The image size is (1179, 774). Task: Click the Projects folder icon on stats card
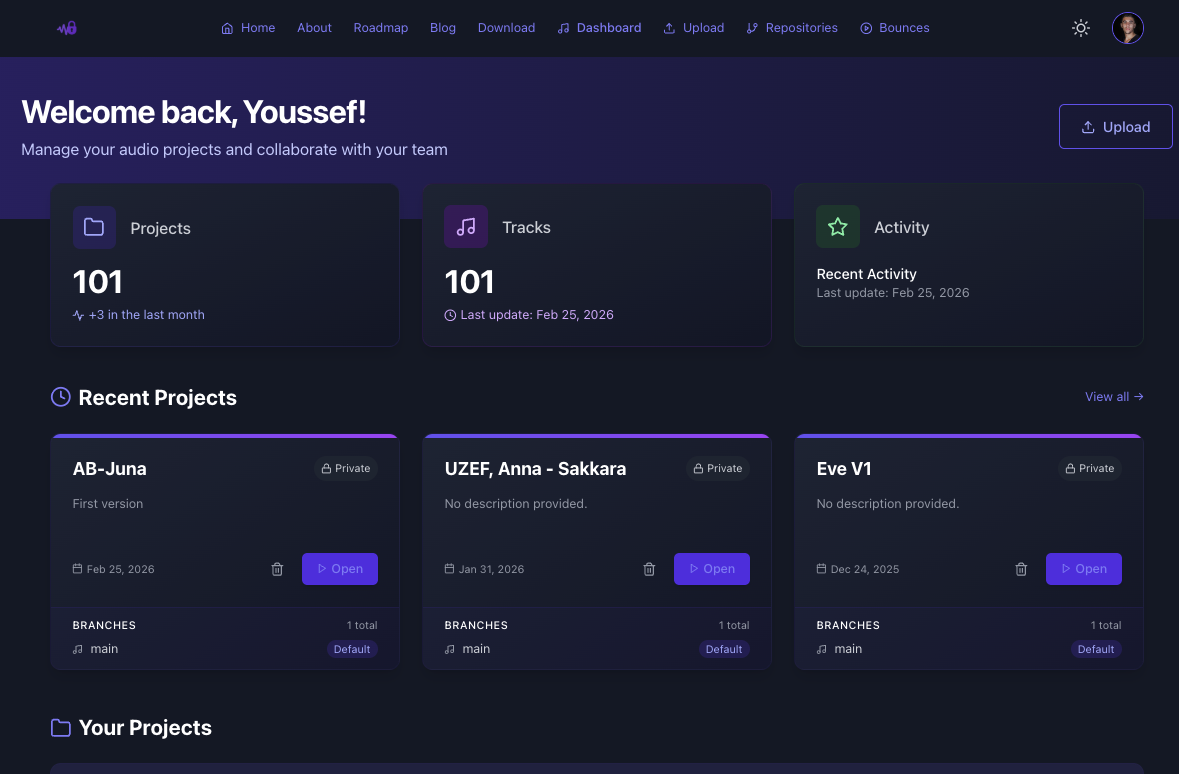pos(94,227)
